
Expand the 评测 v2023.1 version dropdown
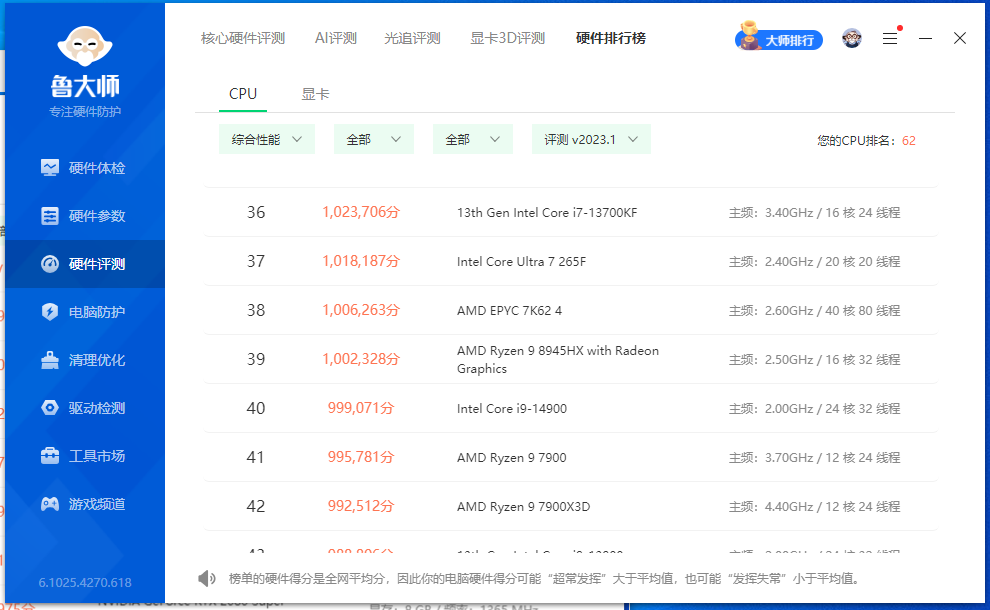click(591, 140)
